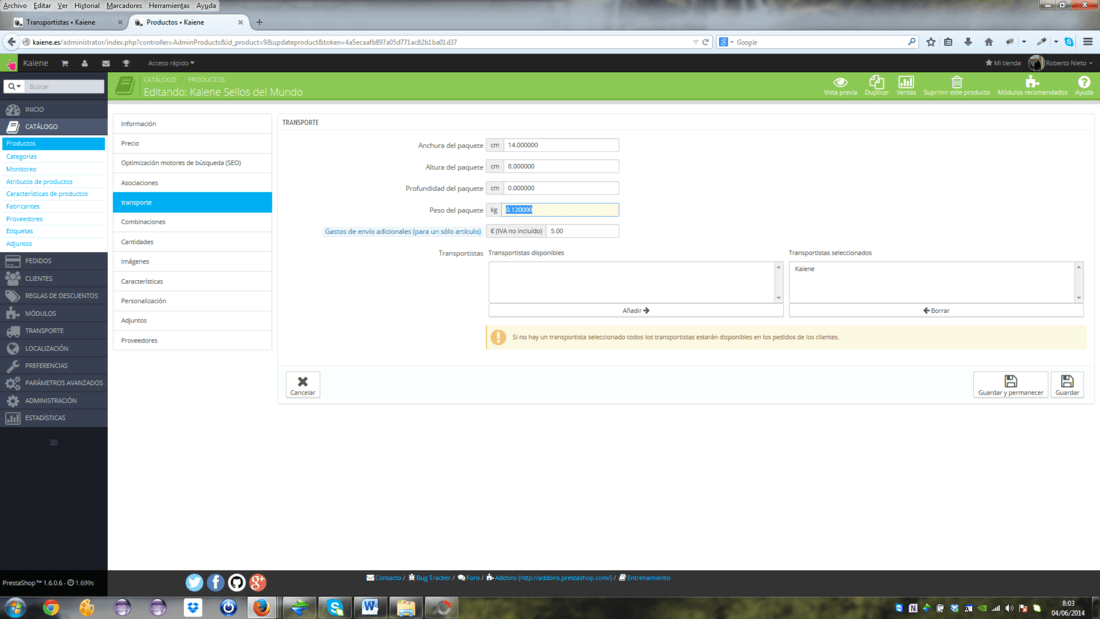Switch to the Transportistas • Kaiene tab
1100x619 pixels.
tap(67, 22)
